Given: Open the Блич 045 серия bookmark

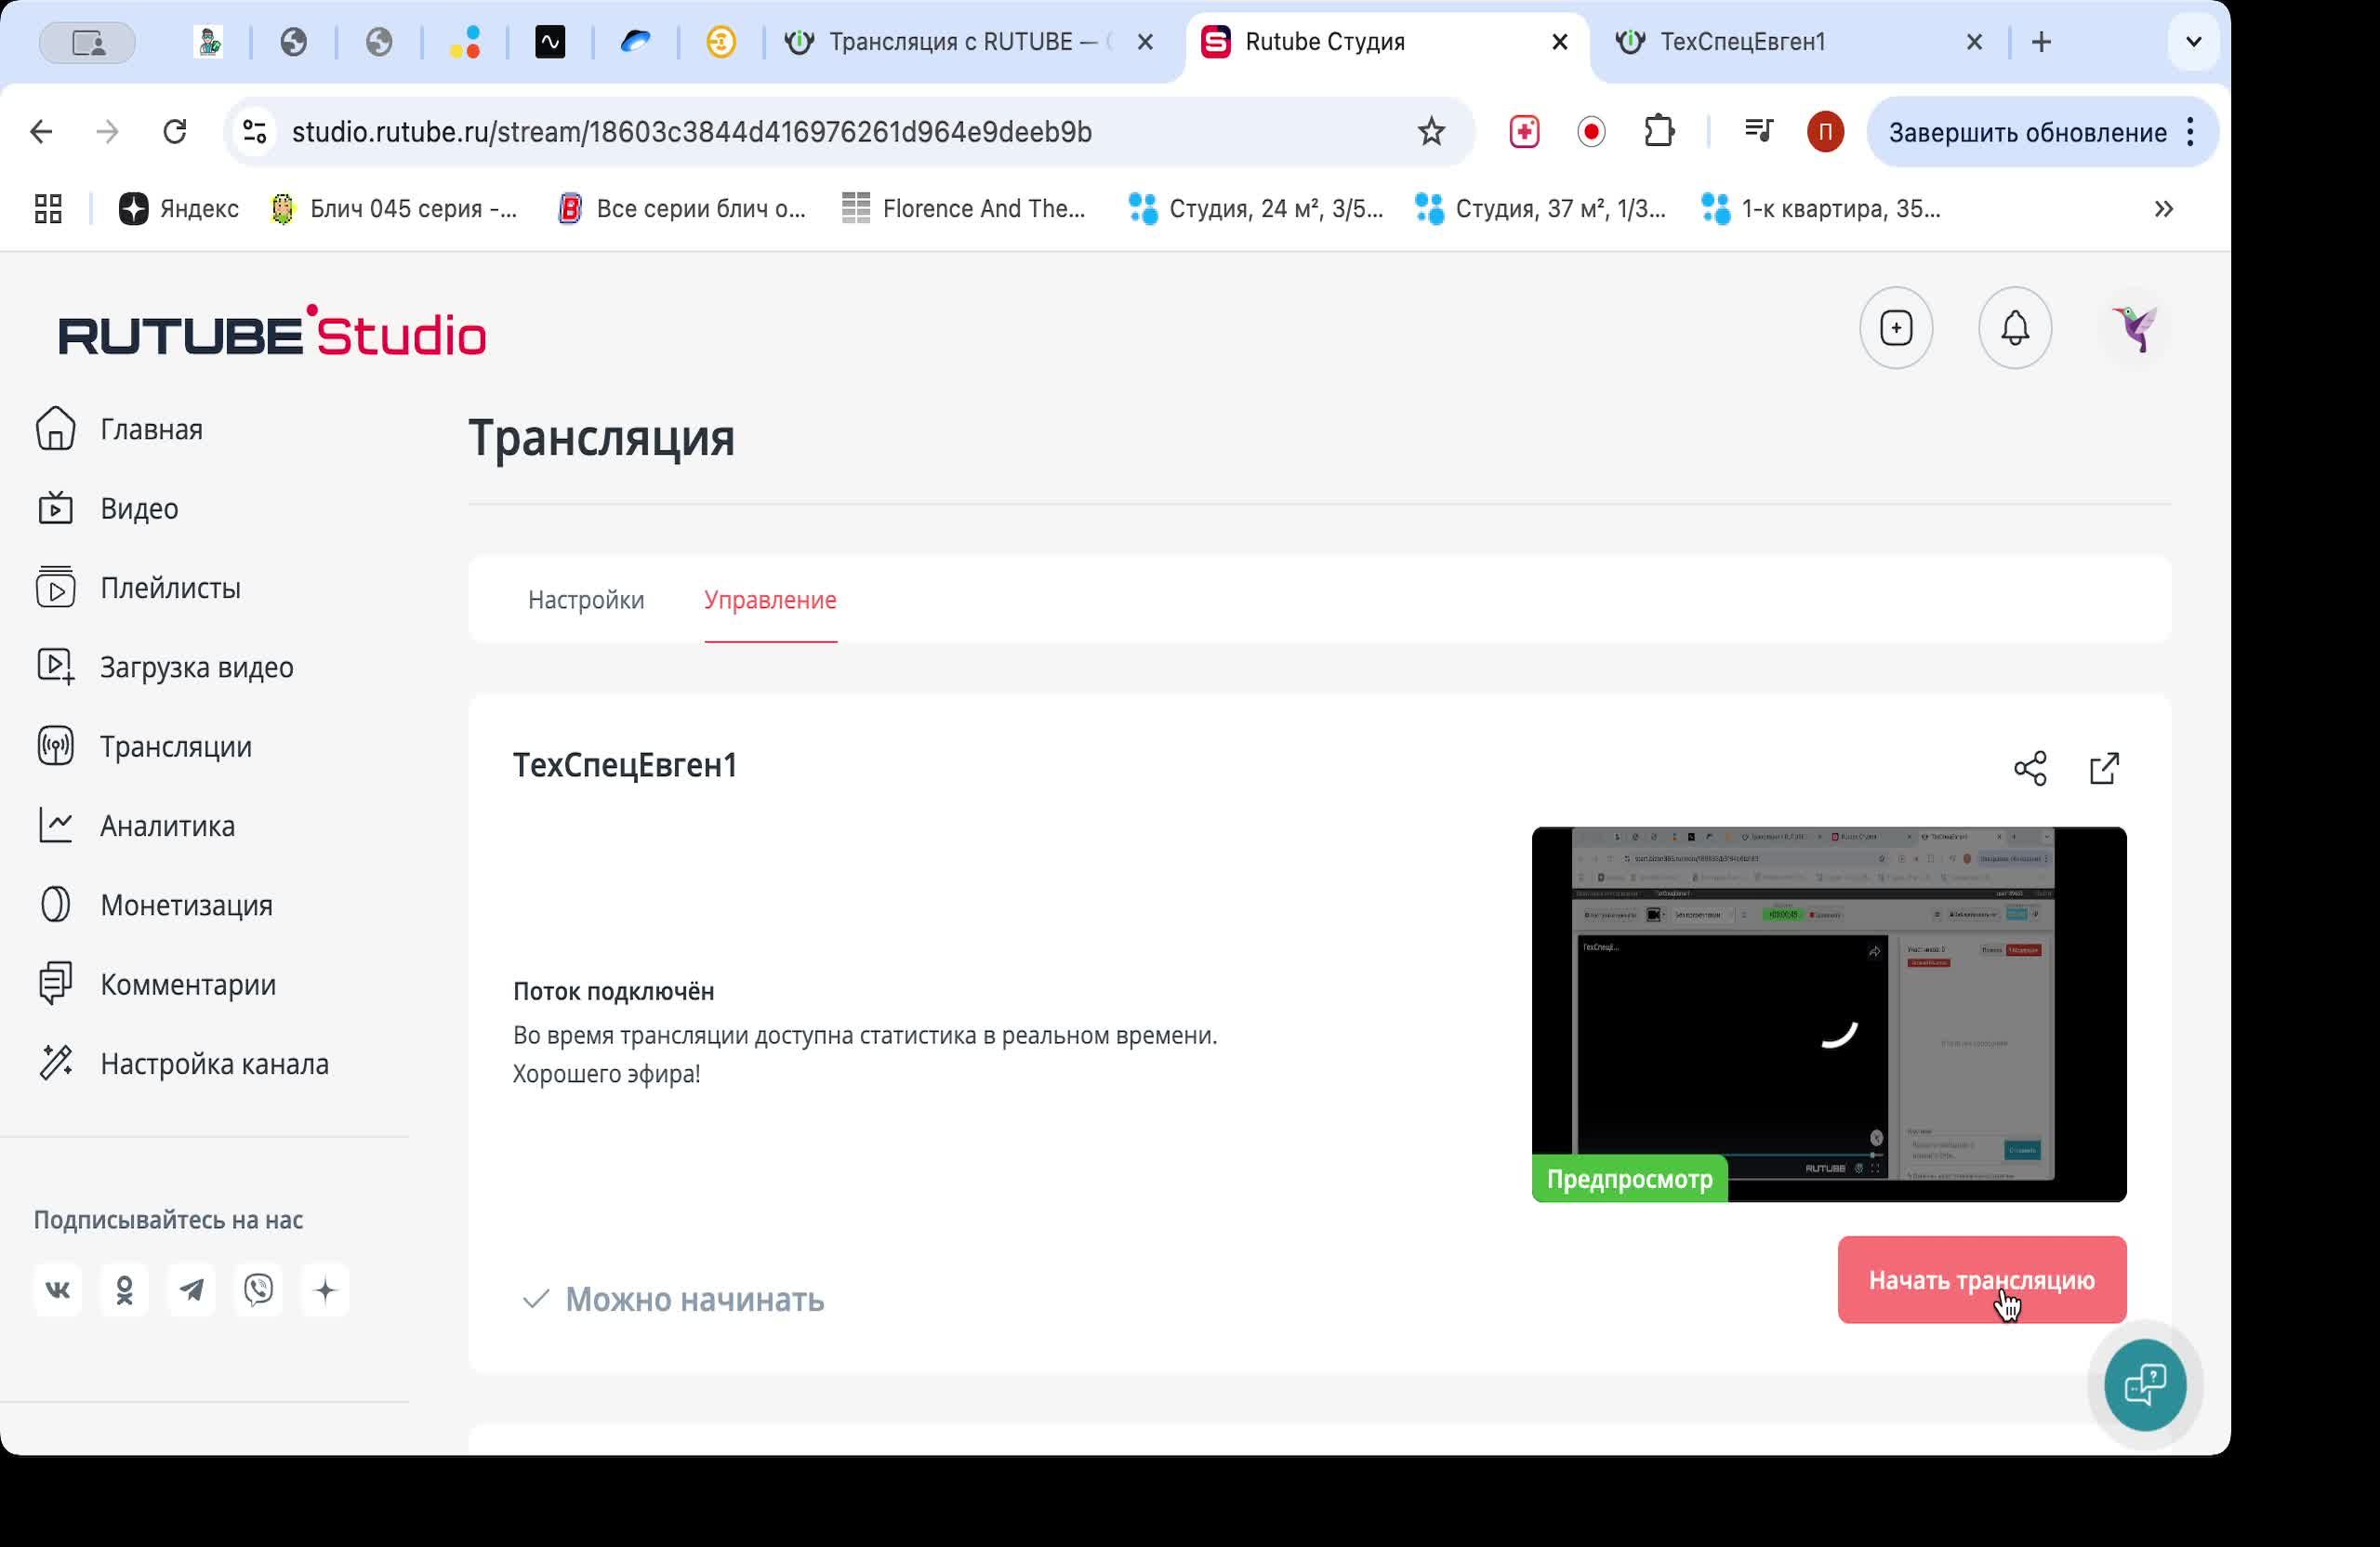Looking at the screenshot, I should [394, 209].
